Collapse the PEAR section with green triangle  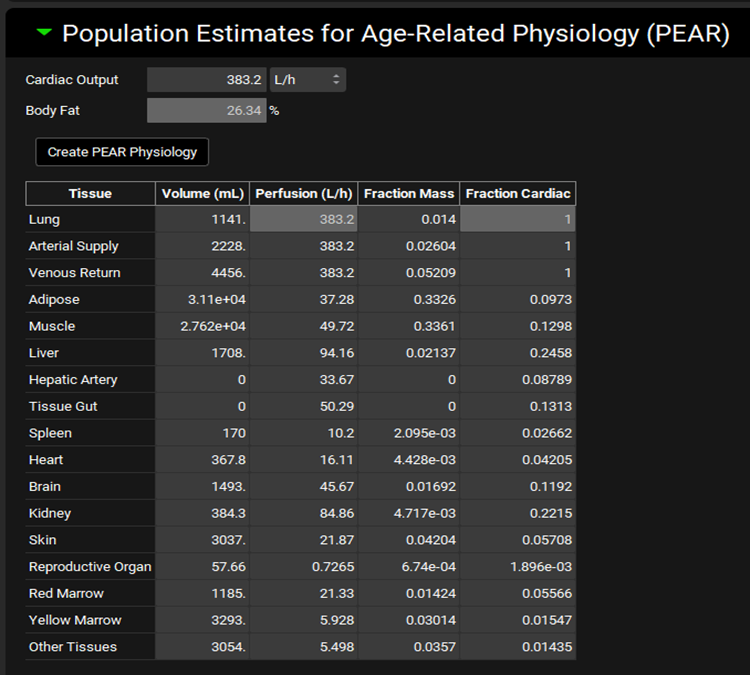coord(44,32)
